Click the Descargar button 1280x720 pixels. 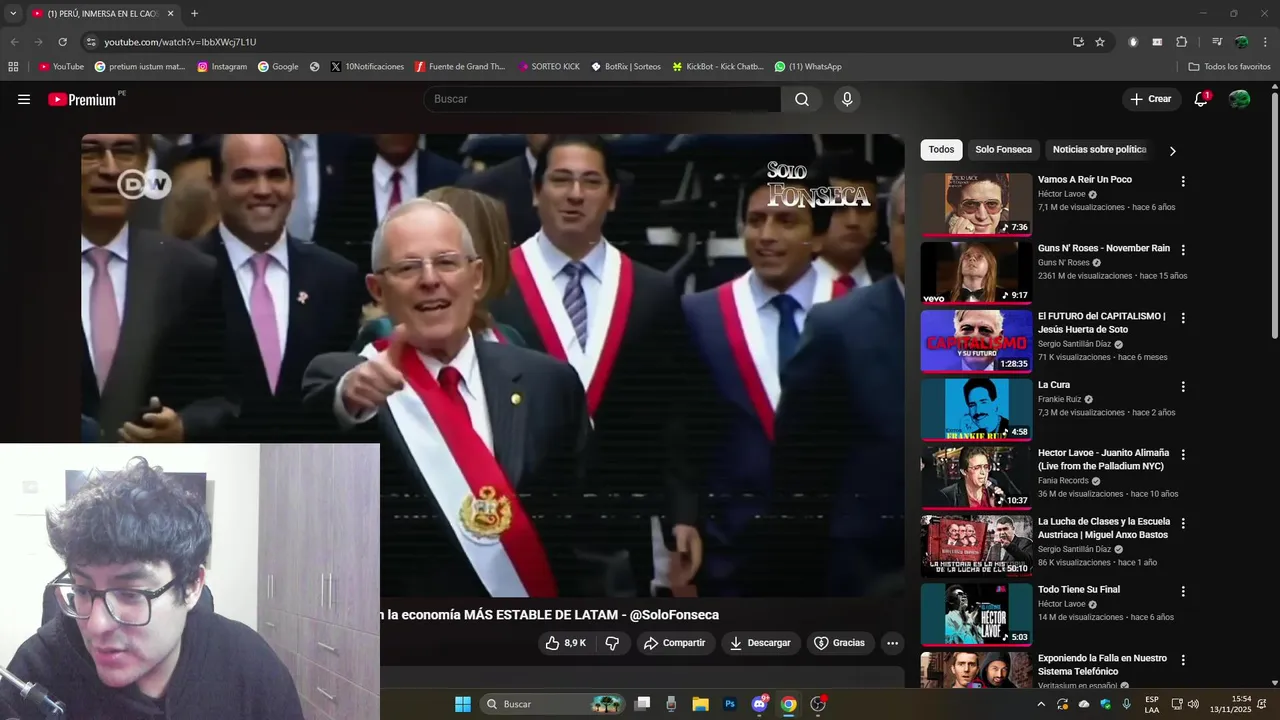760,643
